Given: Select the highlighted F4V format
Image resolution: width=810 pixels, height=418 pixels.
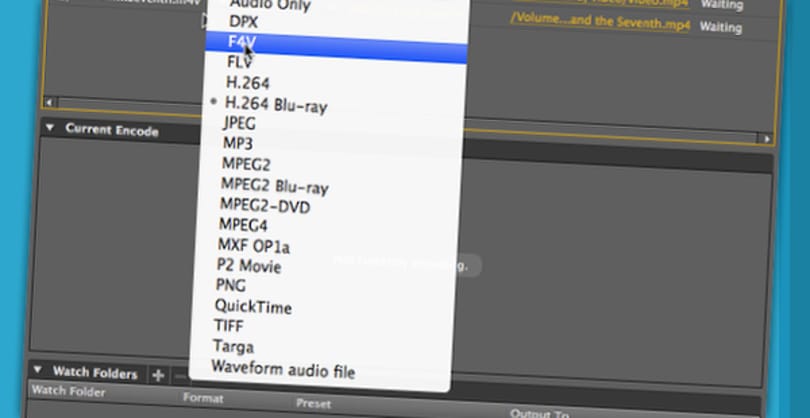Looking at the screenshot, I should pos(336,47).
